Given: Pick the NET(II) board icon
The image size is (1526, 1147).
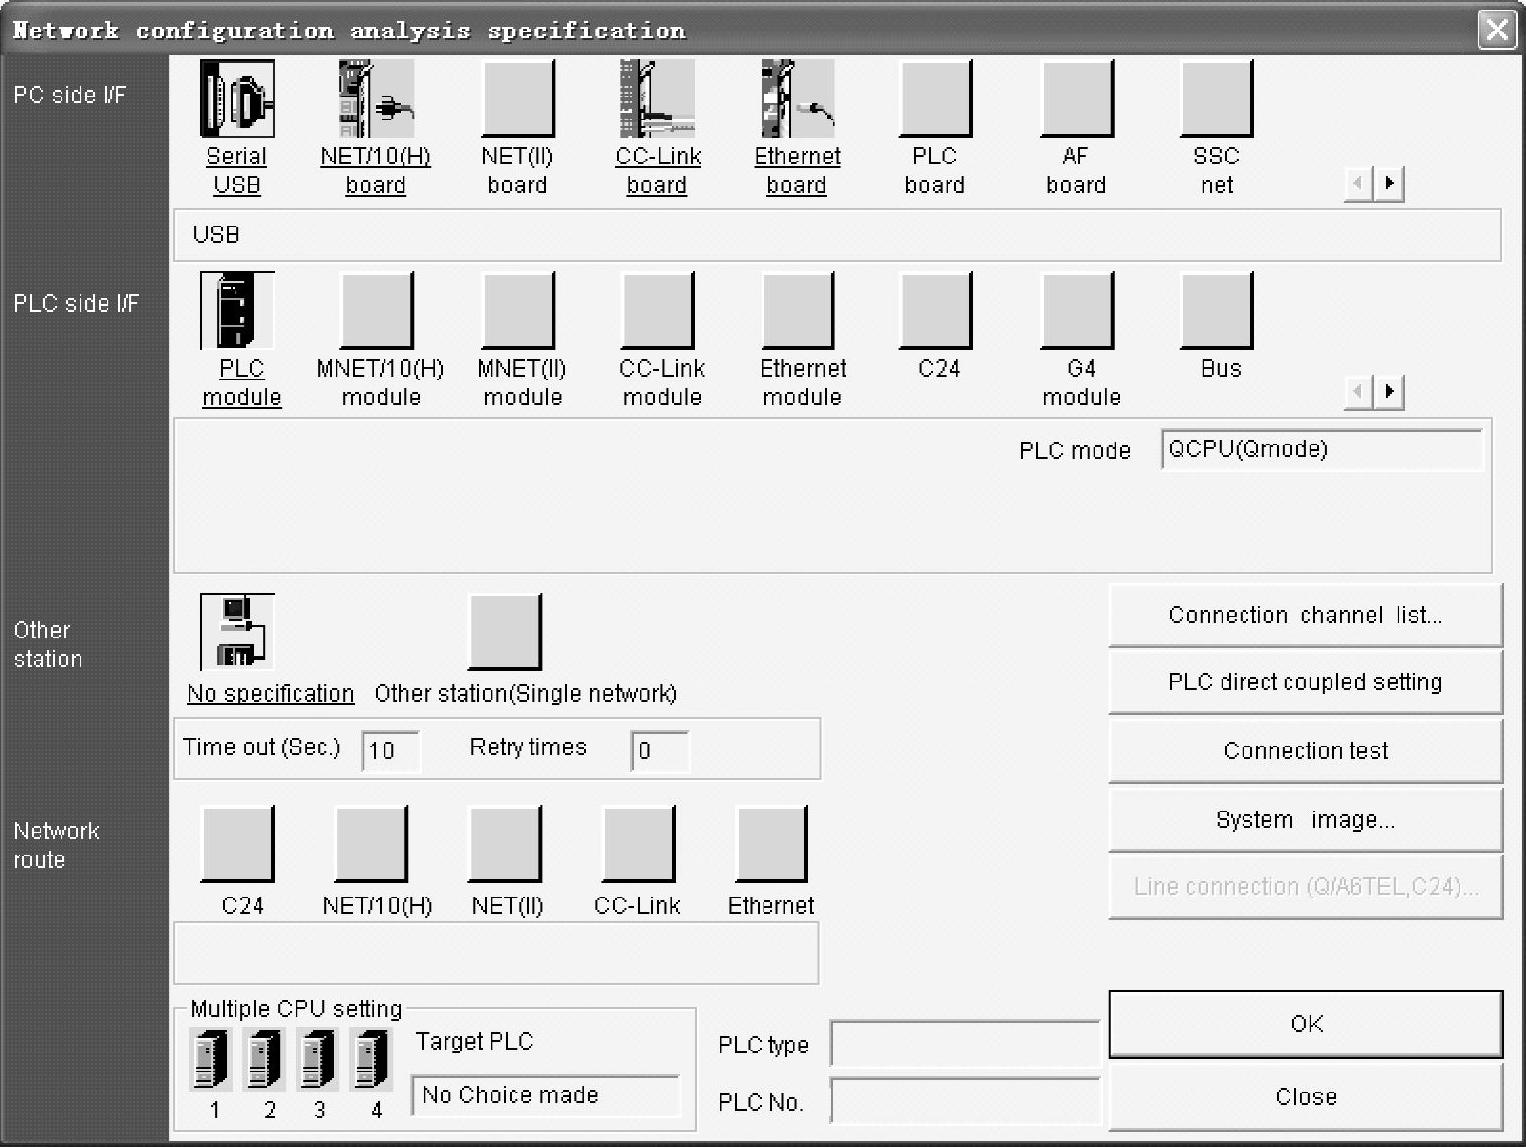Looking at the screenshot, I should click(518, 98).
